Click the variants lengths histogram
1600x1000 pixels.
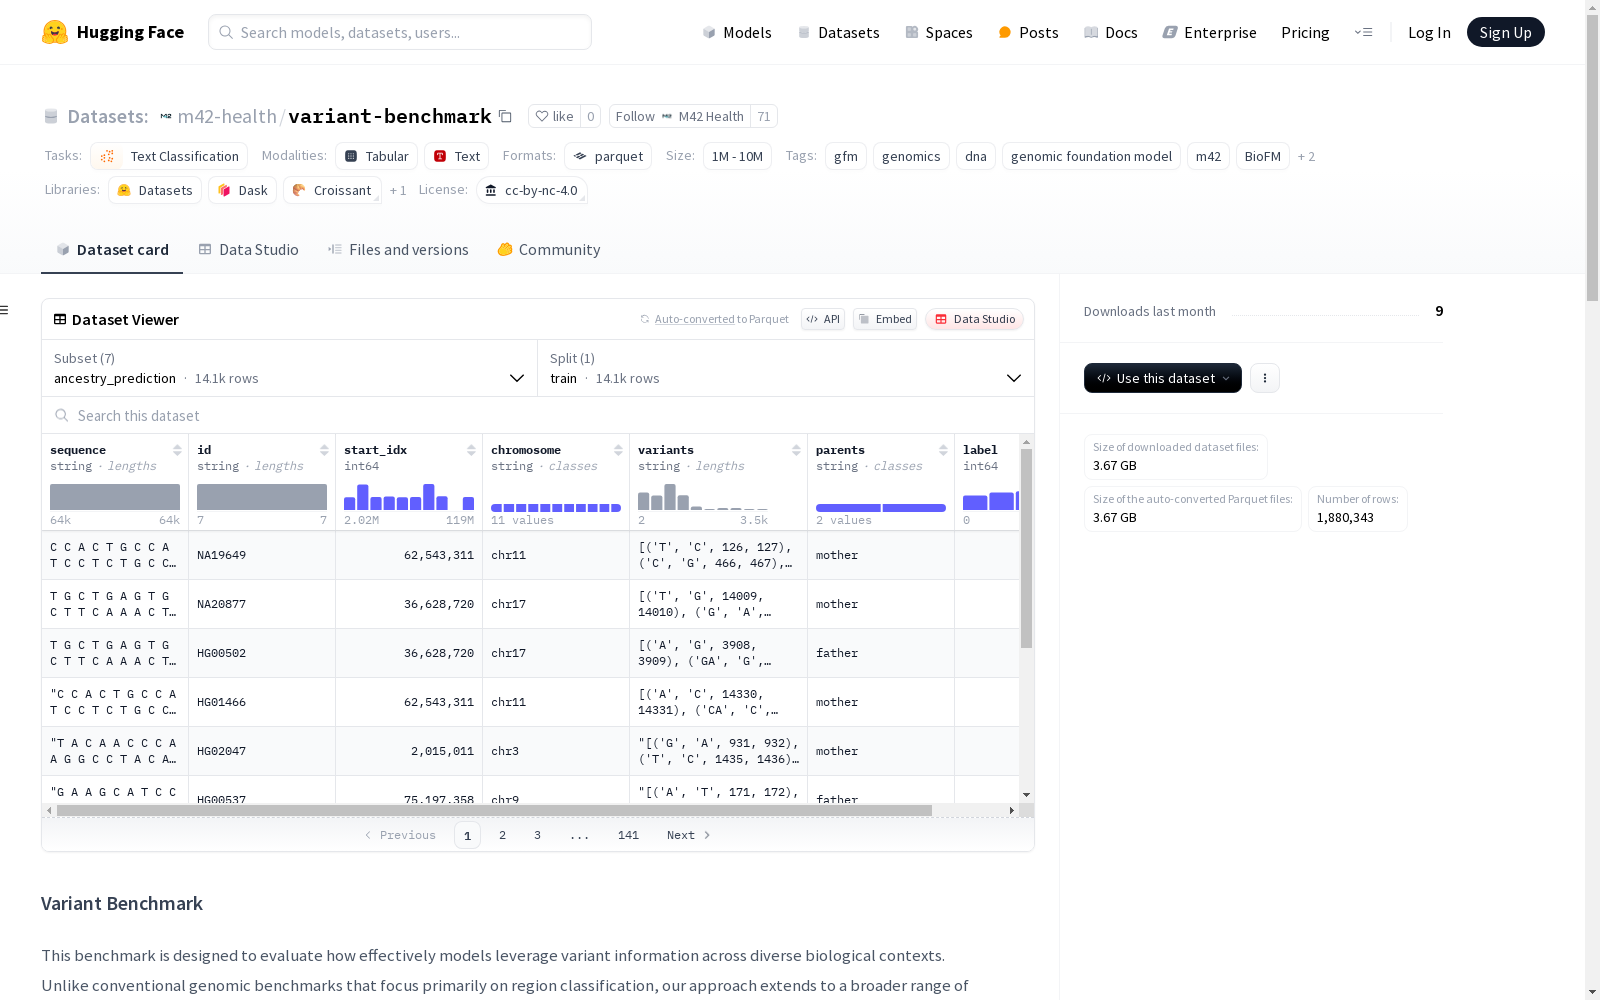[x=703, y=497]
